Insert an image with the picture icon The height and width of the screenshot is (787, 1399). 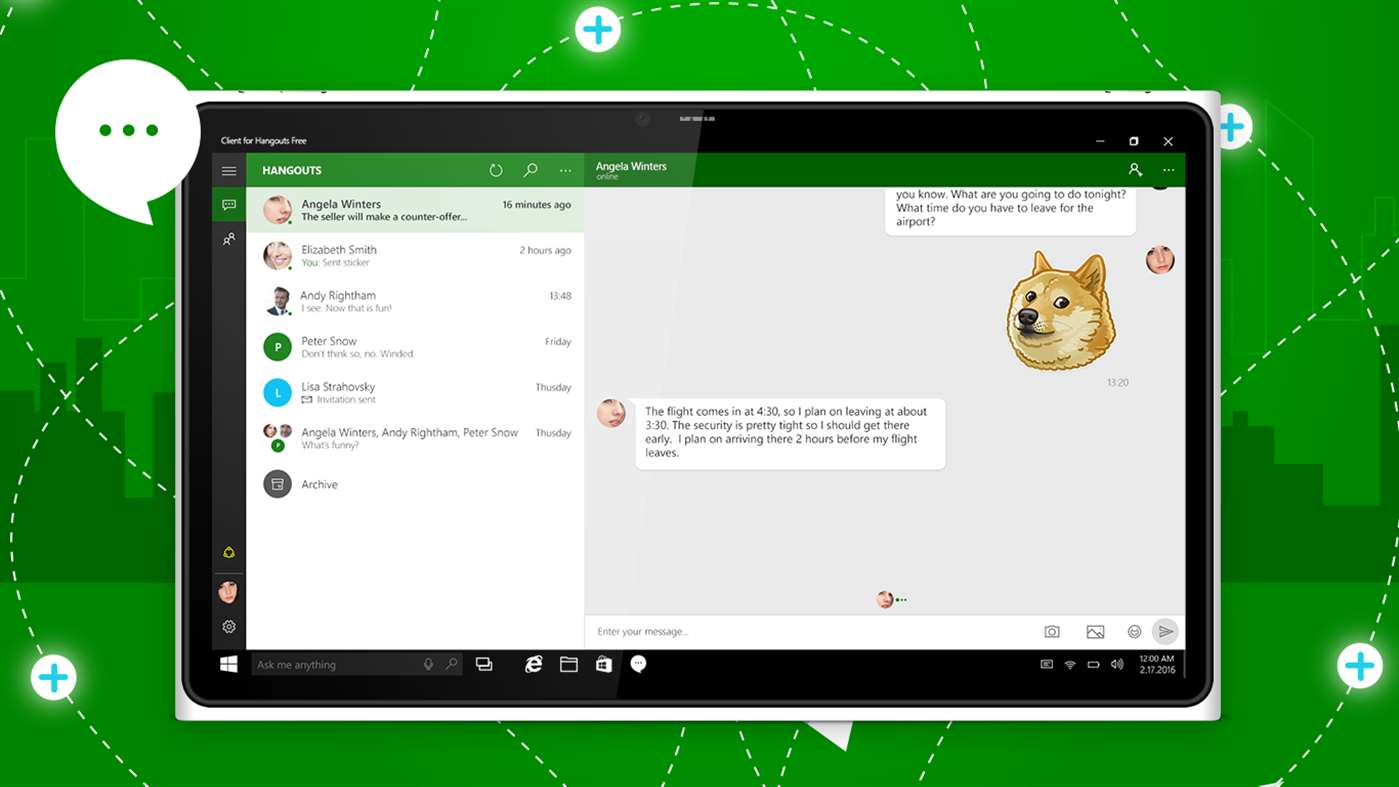pyautogui.click(x=1096, y=632)
